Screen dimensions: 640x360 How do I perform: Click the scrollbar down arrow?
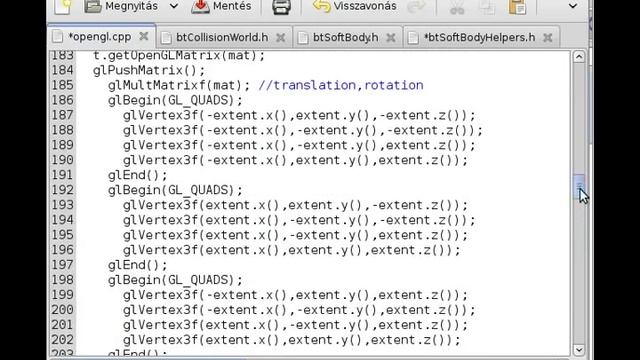tap(579, 350)
